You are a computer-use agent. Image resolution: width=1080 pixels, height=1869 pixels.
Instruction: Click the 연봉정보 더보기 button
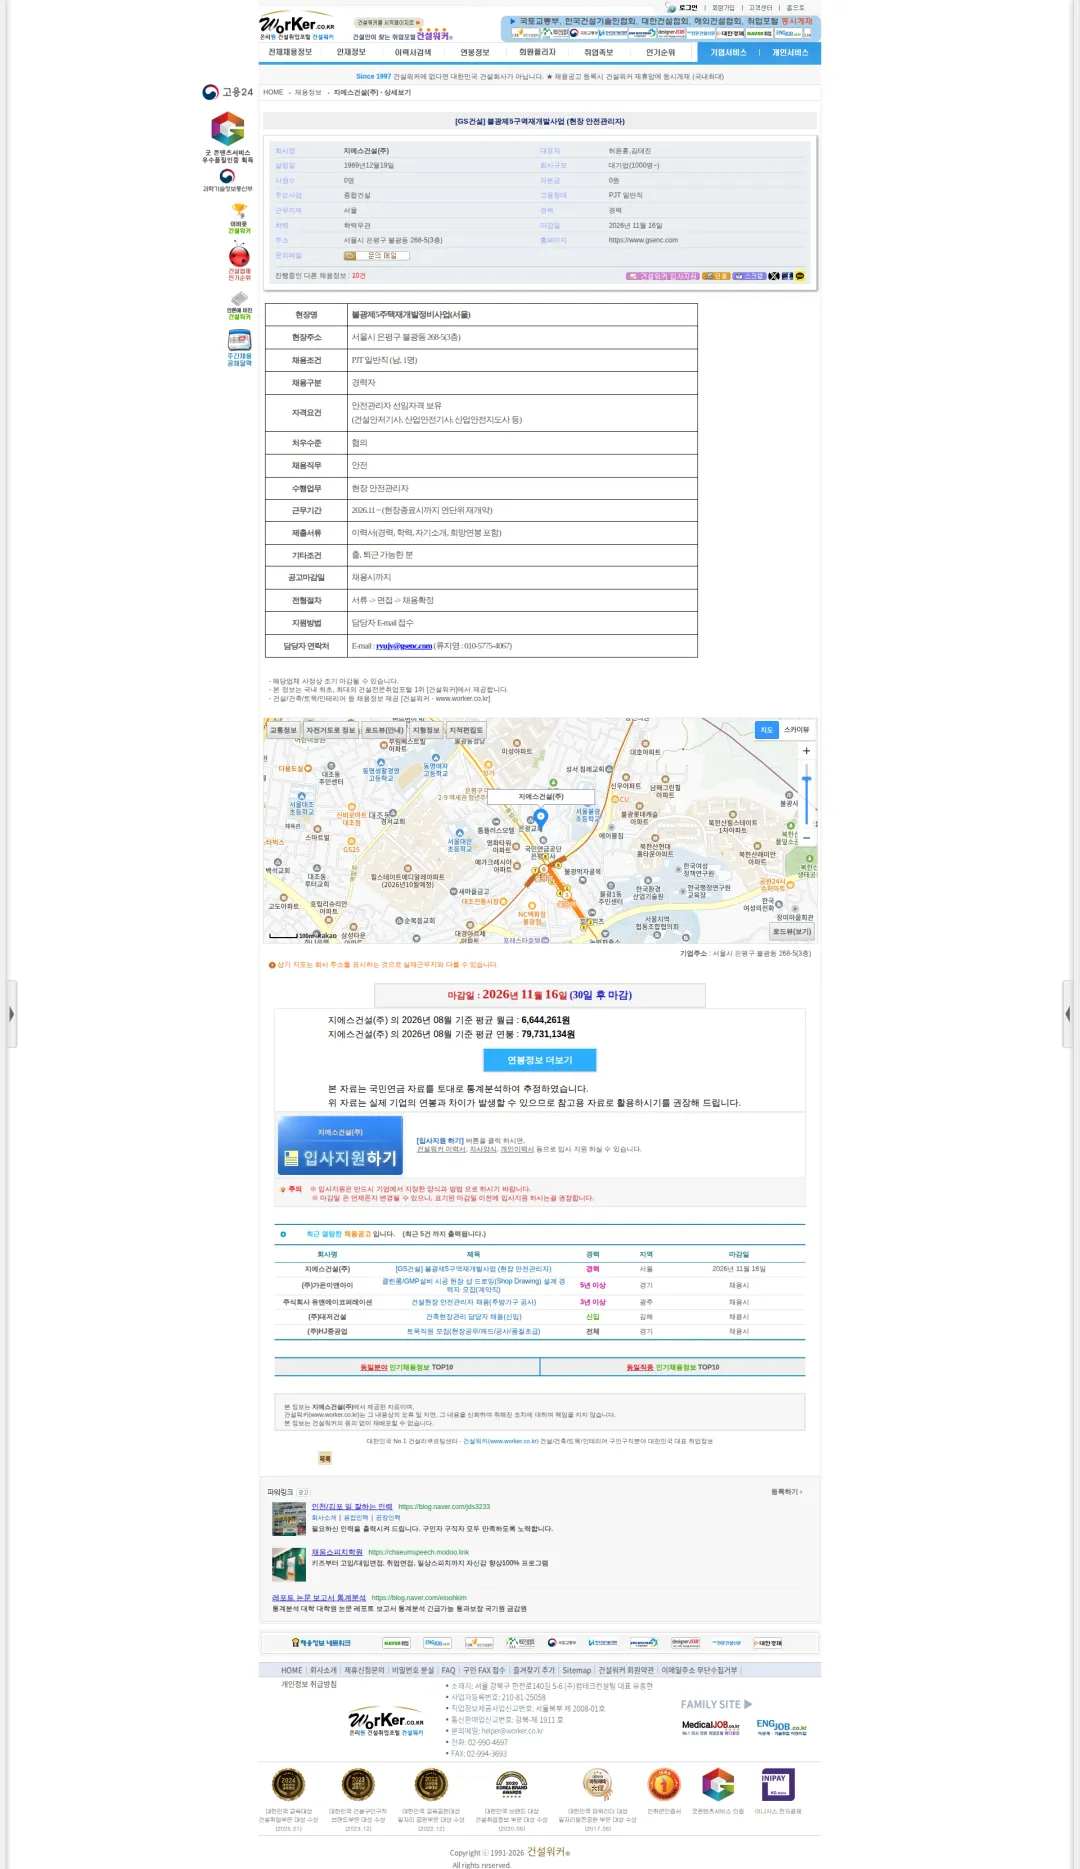[540, 1060]
